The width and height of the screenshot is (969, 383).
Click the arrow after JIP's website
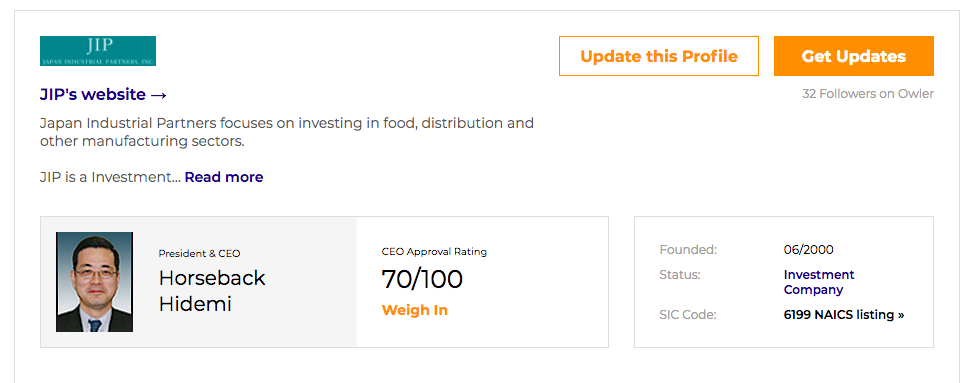[159, 95]
